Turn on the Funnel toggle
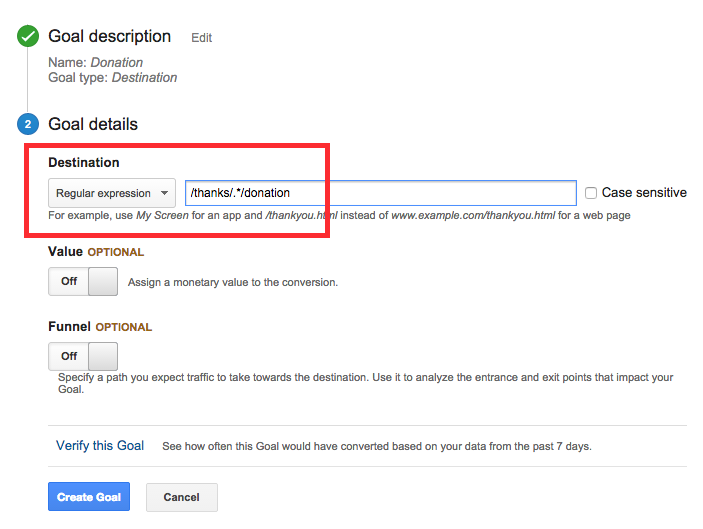 point(83,356)
